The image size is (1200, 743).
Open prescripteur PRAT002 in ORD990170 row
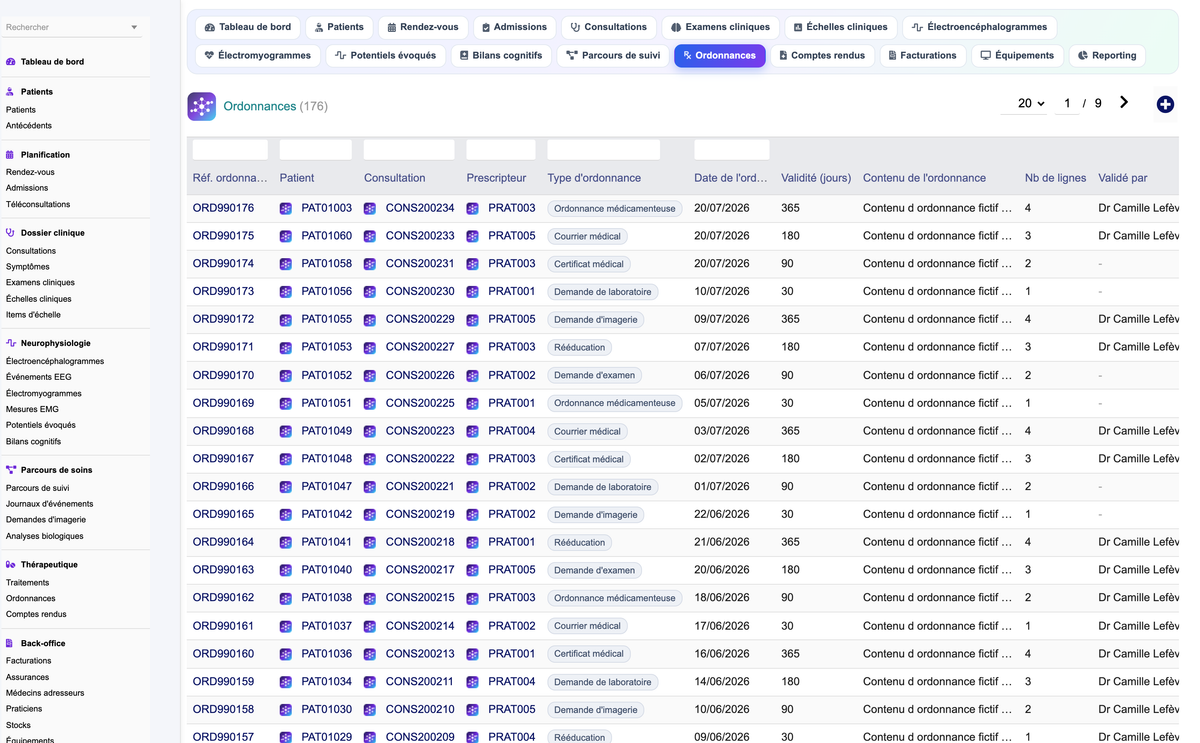coord(512,375)
